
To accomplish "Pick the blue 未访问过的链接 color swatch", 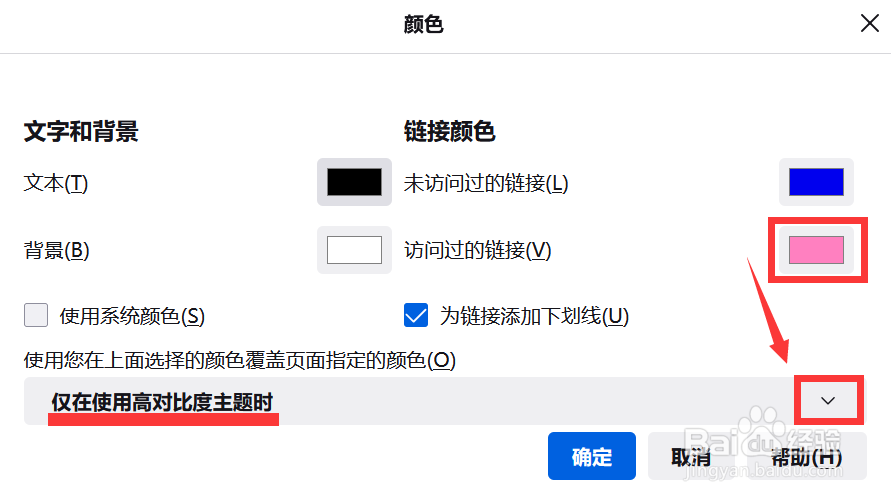I will (816, 182).
